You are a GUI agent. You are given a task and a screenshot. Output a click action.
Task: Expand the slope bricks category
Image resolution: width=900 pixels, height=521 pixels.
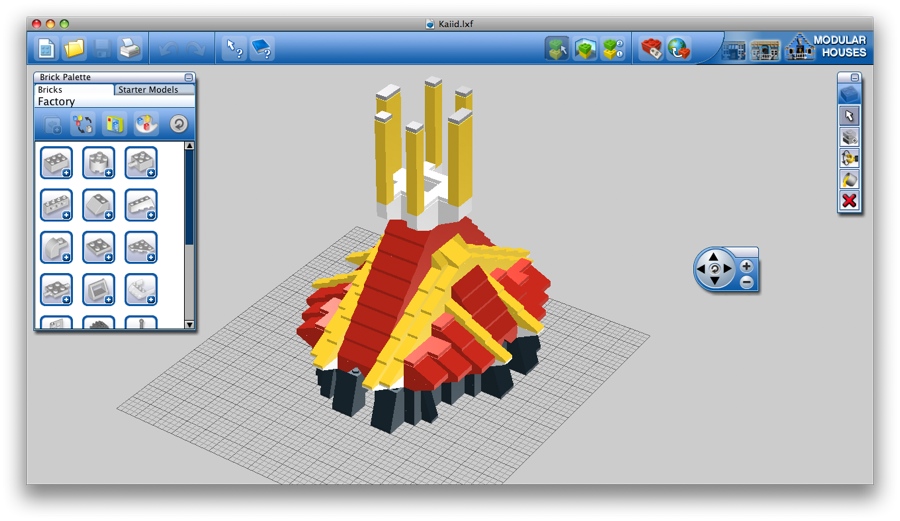[x=99, y=205]
